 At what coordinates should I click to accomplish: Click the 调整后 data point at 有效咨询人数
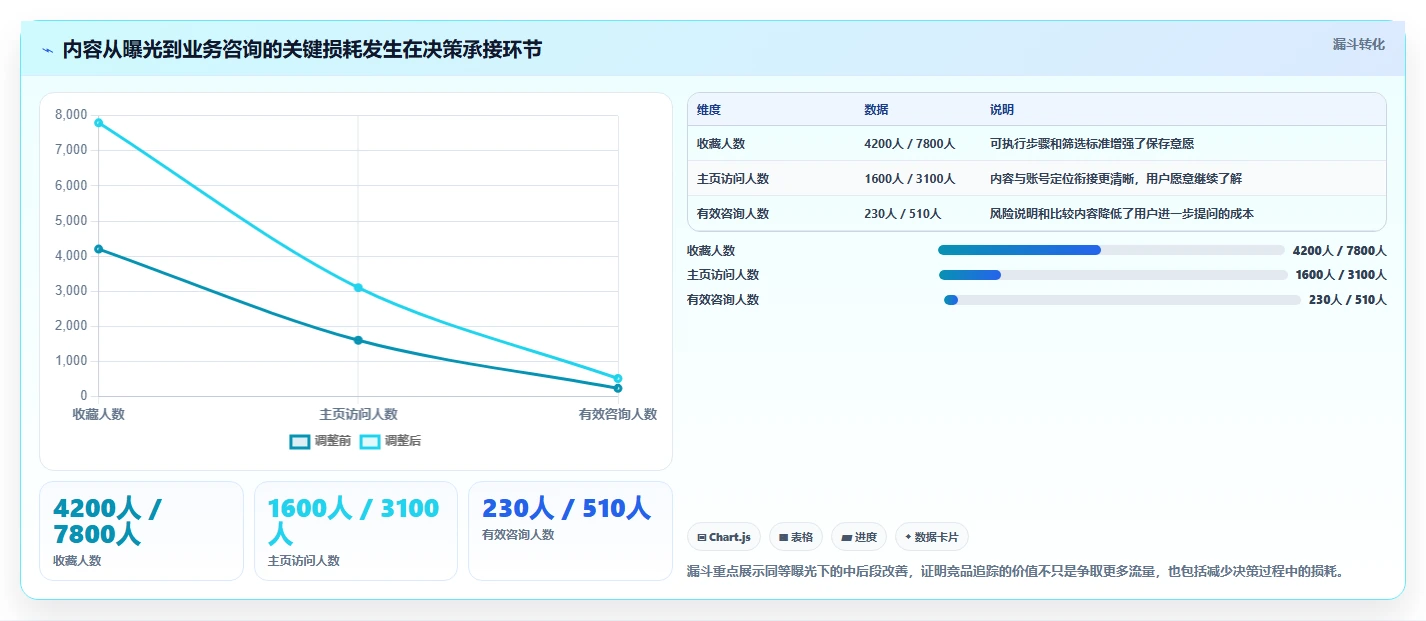pyautogui.click(x=618, y=378)
